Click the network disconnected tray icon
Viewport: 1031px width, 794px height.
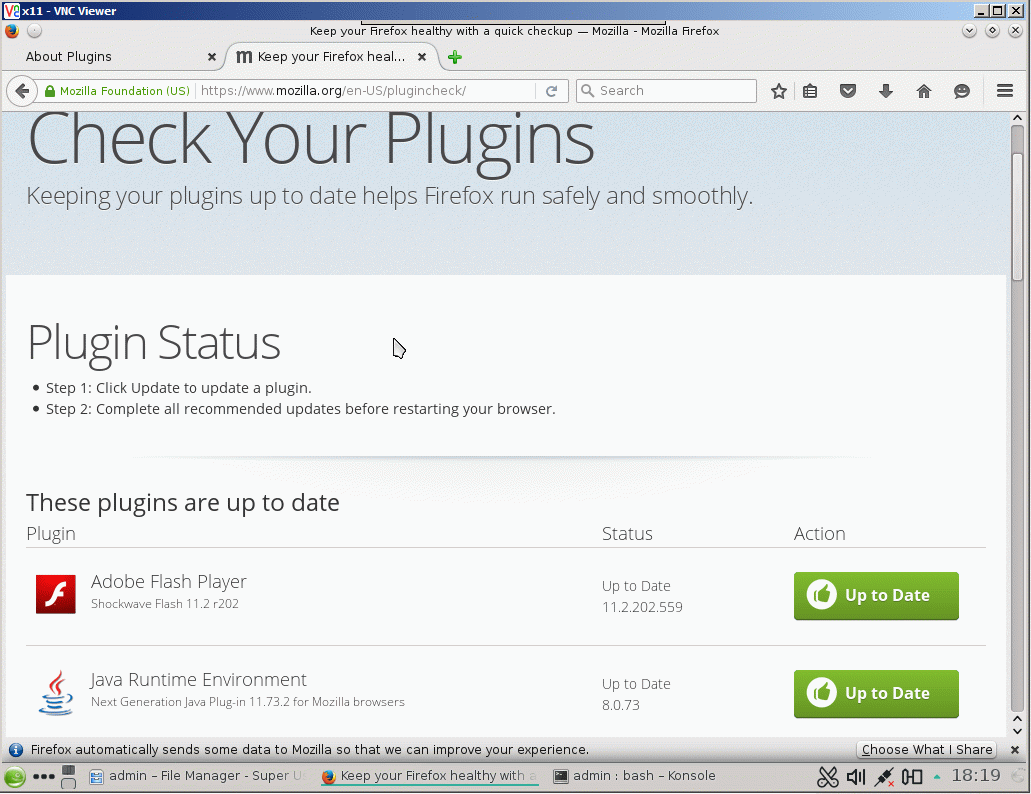pos(884,776)
